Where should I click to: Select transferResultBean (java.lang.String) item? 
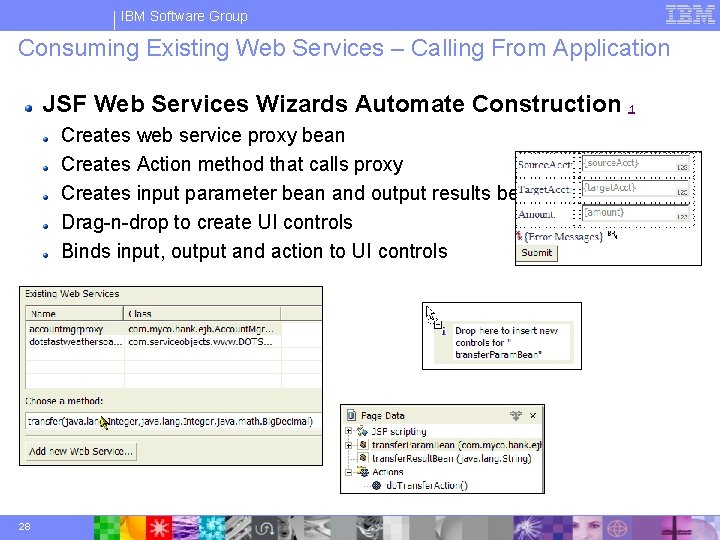[451, 458]
